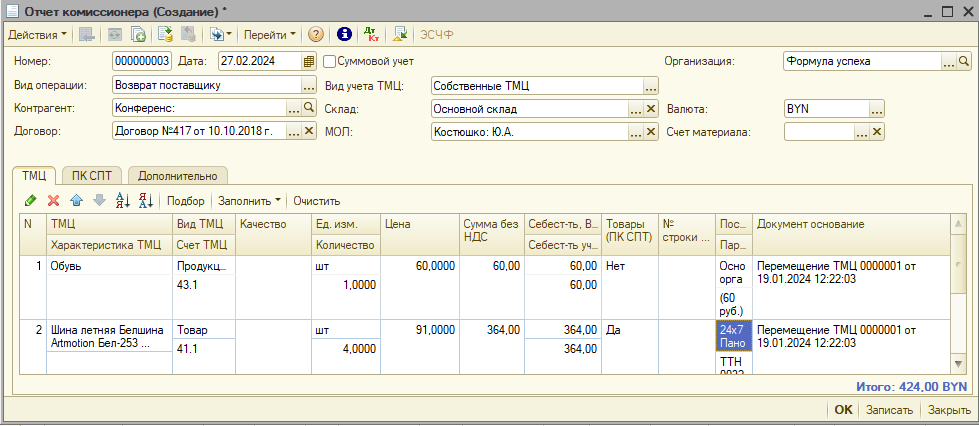Click the help question mark icon
Image resolution: width=979 pixels, height=426 pixels.
(316, 34)
